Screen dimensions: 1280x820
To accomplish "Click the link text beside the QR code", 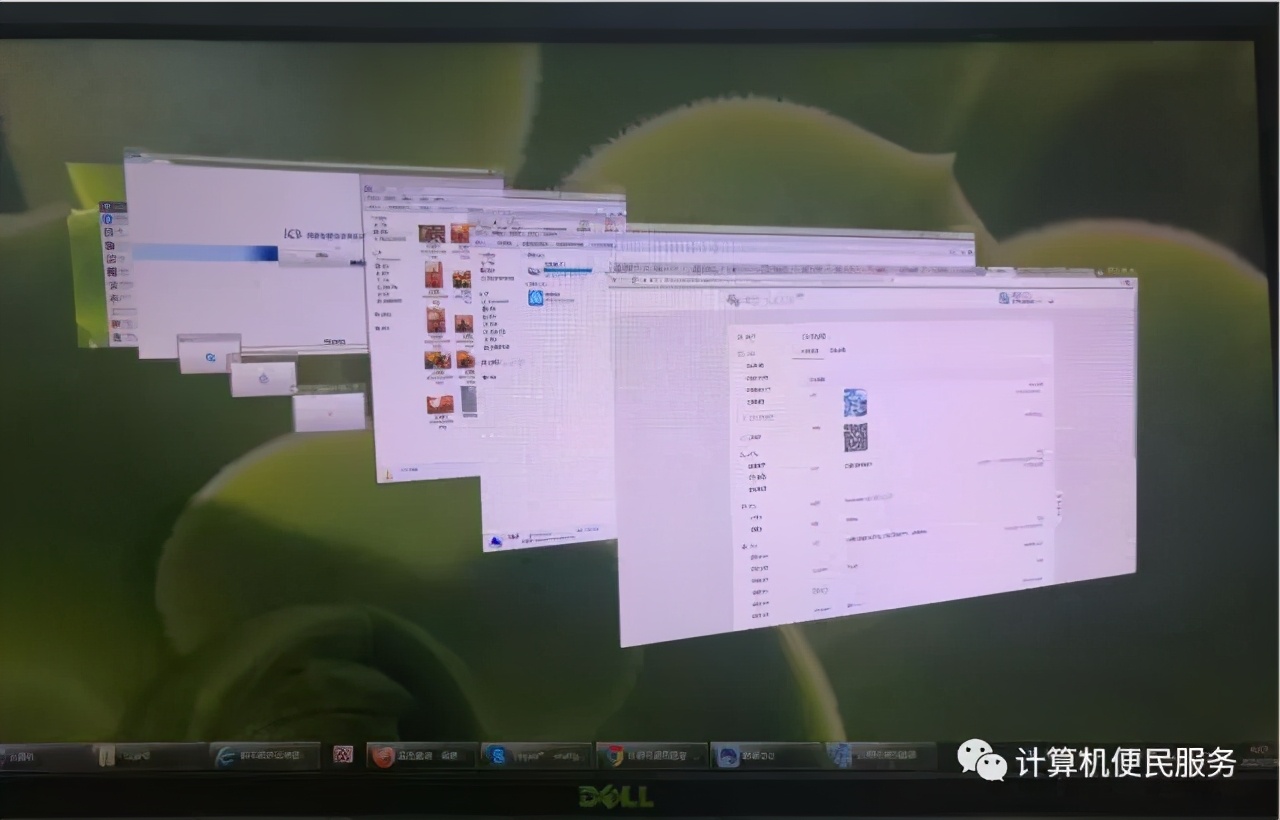I will 860,465.
